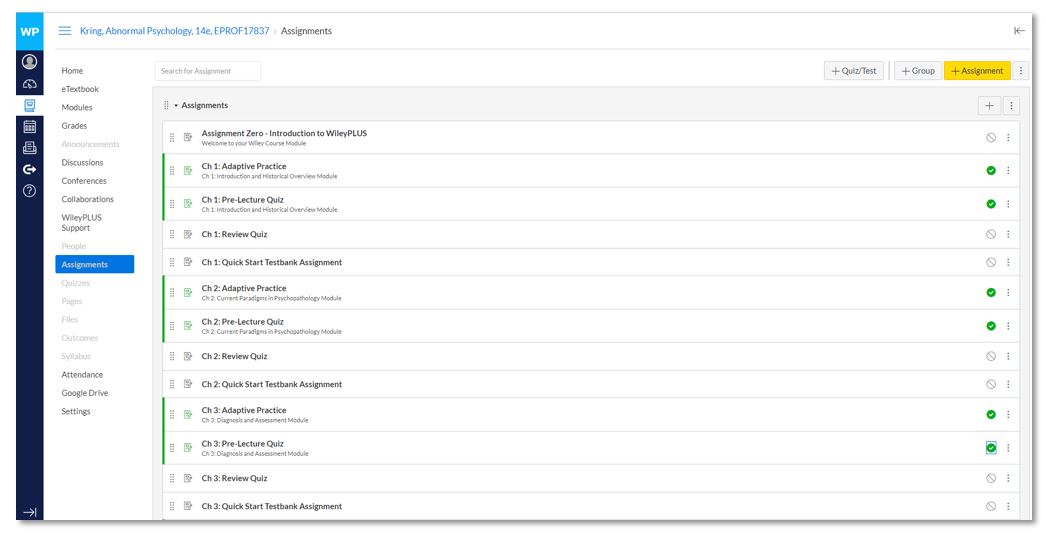Publish Ch 3: Quick Start Testbank Assignment
The width and height of the screenshot is (1046, 535).
click(991, 506)
